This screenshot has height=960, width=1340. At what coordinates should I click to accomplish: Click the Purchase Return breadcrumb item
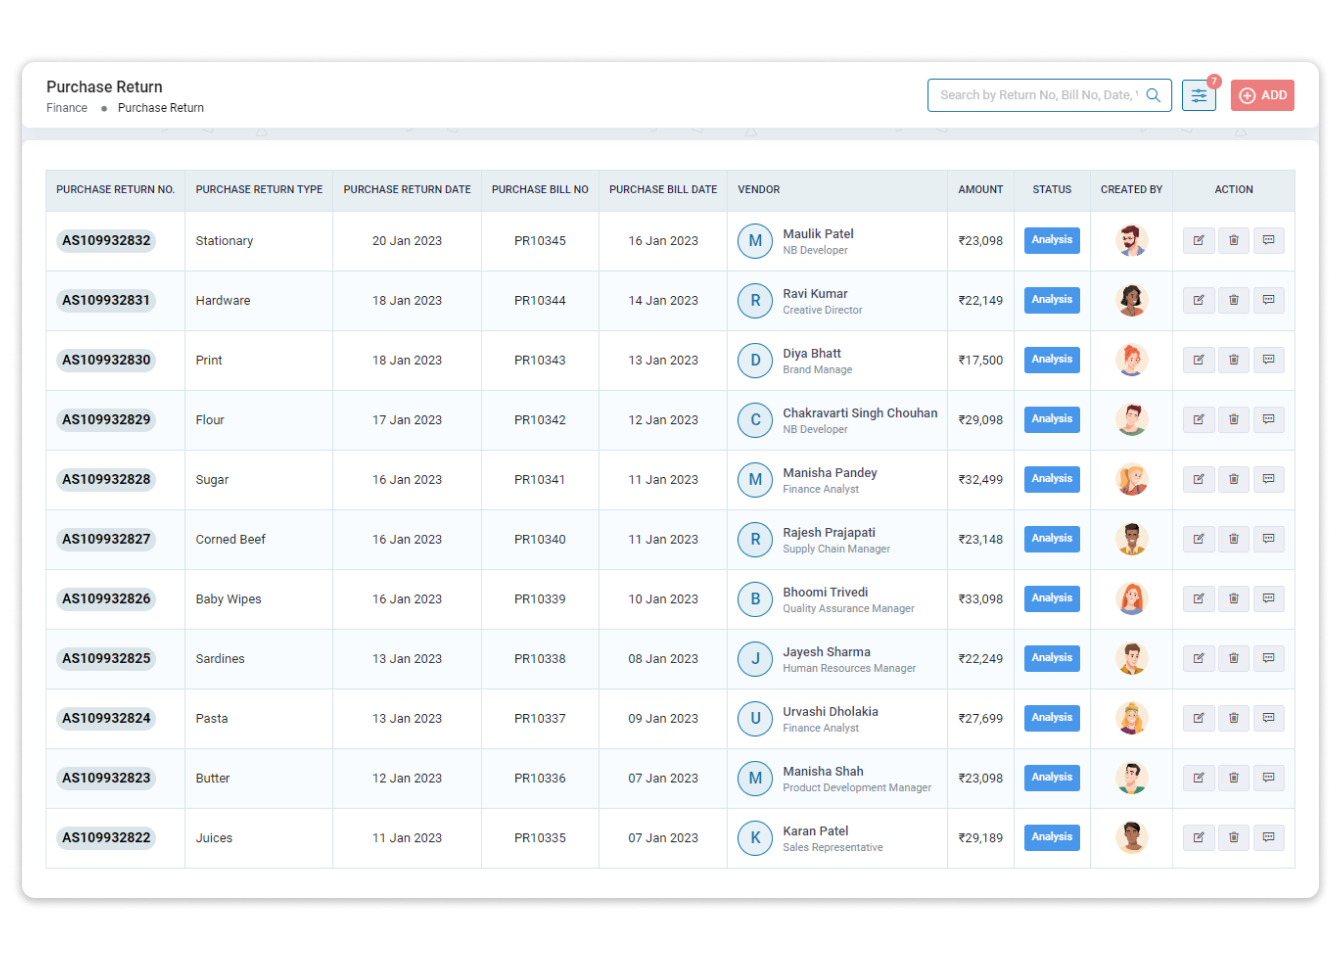tap(160, 108)
